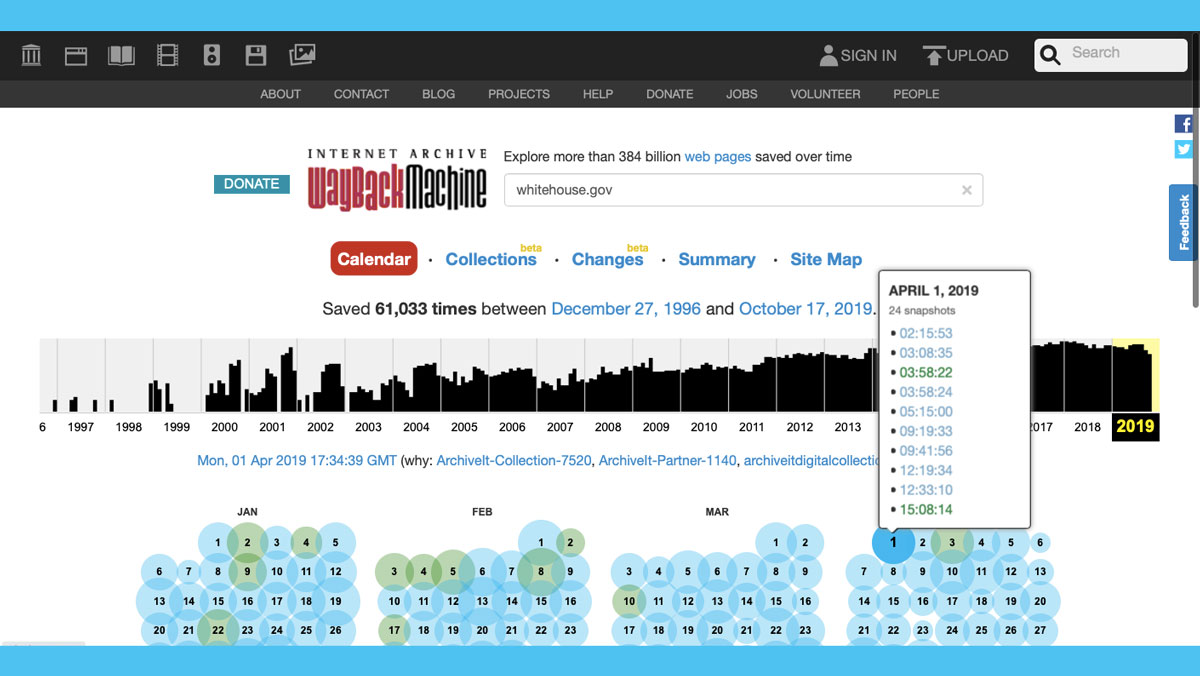Open the Web archive icon
This screenshot has height=676, width=1200.
click(x=31, y=55)
